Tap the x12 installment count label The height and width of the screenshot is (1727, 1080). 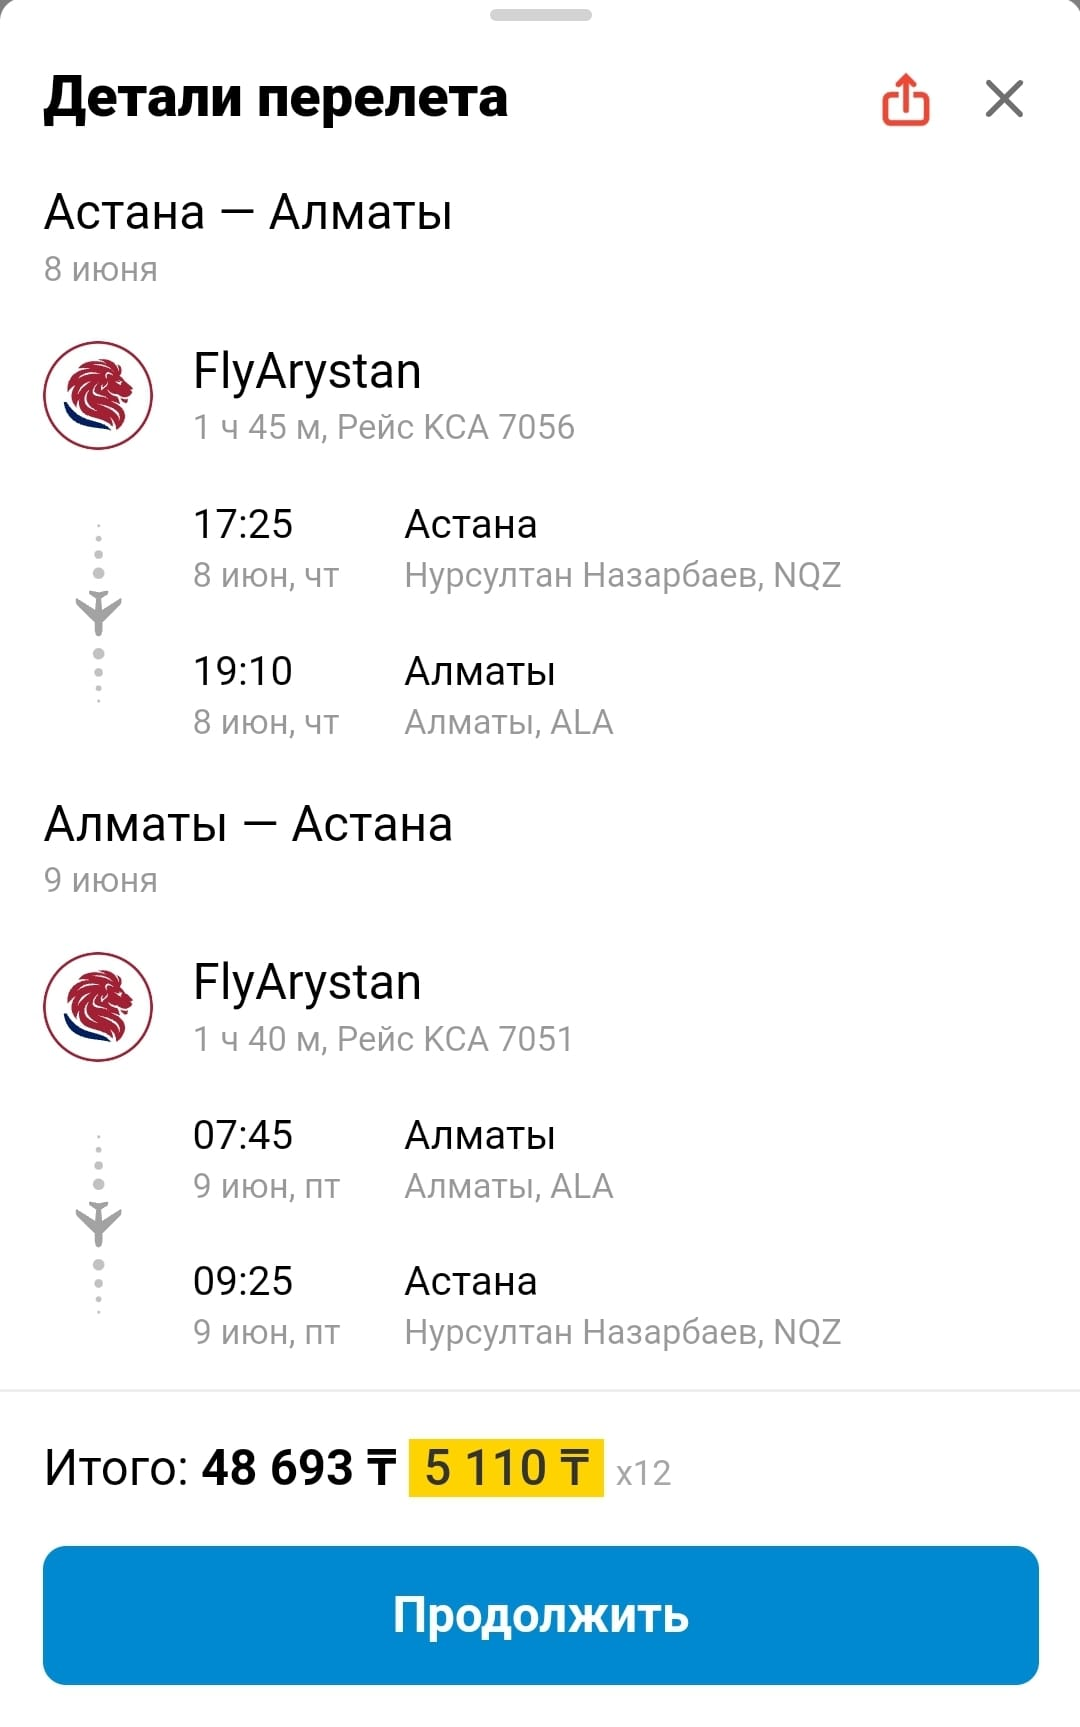point(643,1473)
